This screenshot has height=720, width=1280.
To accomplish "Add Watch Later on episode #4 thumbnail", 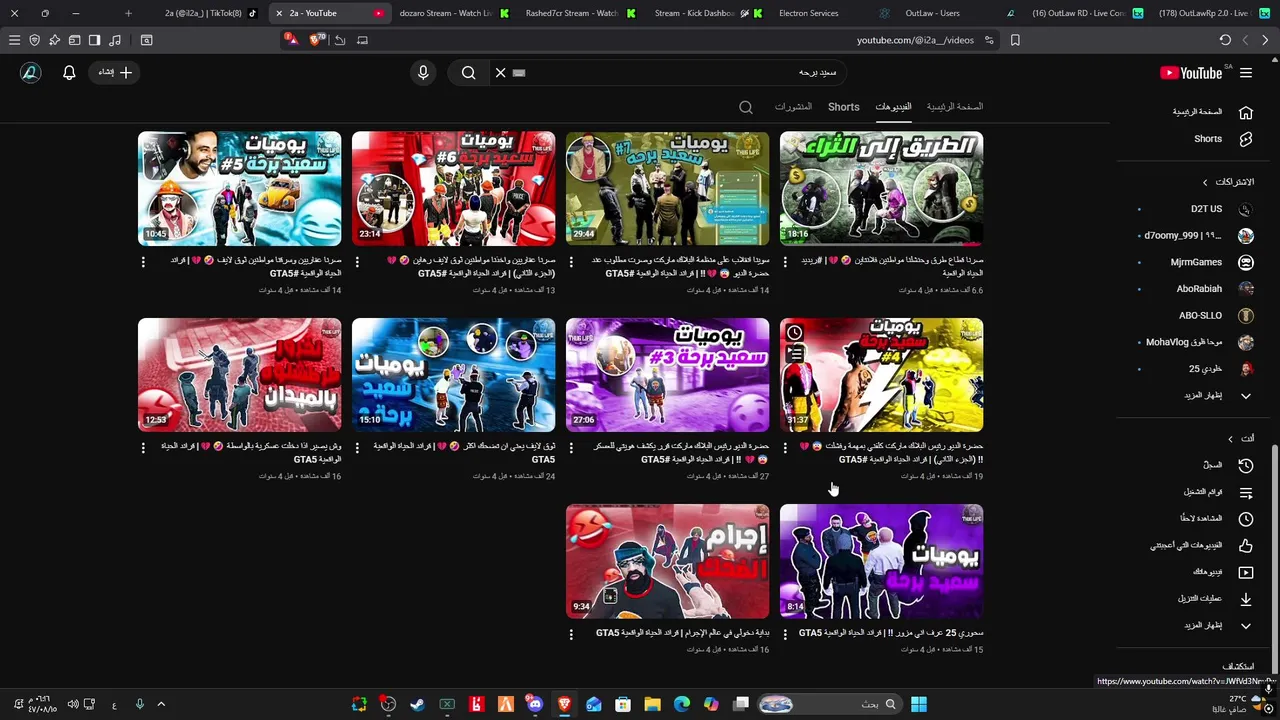I will 794,332.
